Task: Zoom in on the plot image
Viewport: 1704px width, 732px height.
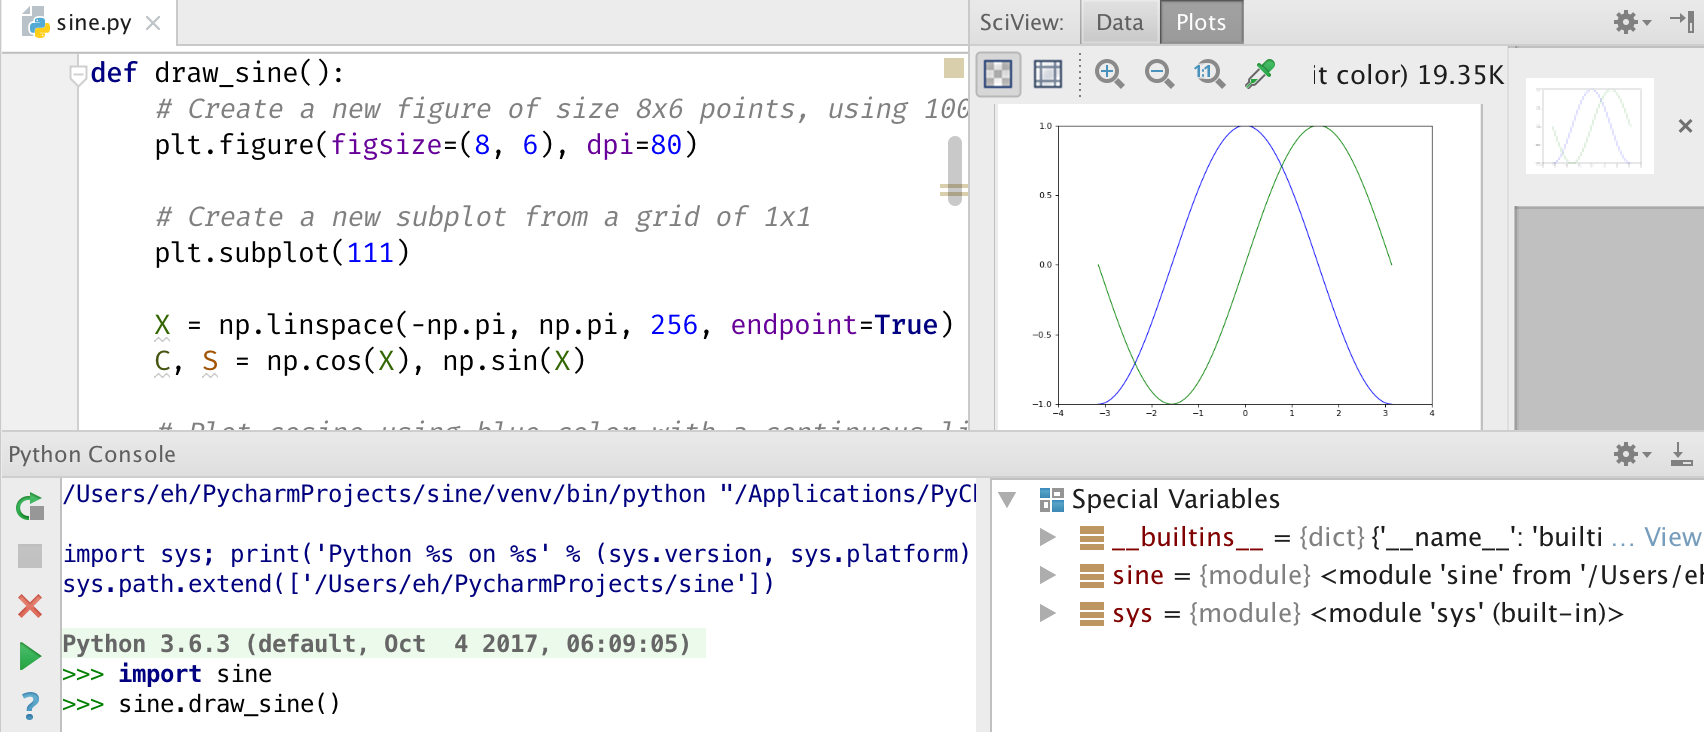Action: (1109, 74)
